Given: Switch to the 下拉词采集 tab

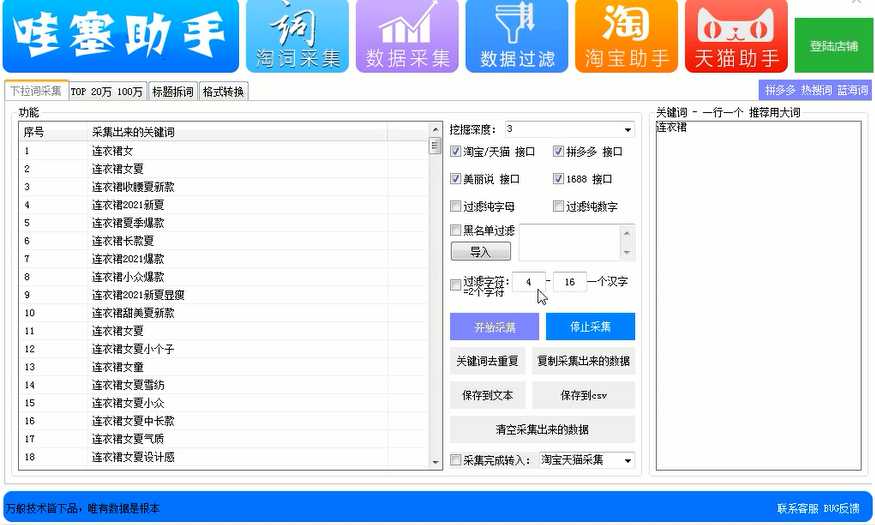Looking at the screenshot, I should point(36,90).
